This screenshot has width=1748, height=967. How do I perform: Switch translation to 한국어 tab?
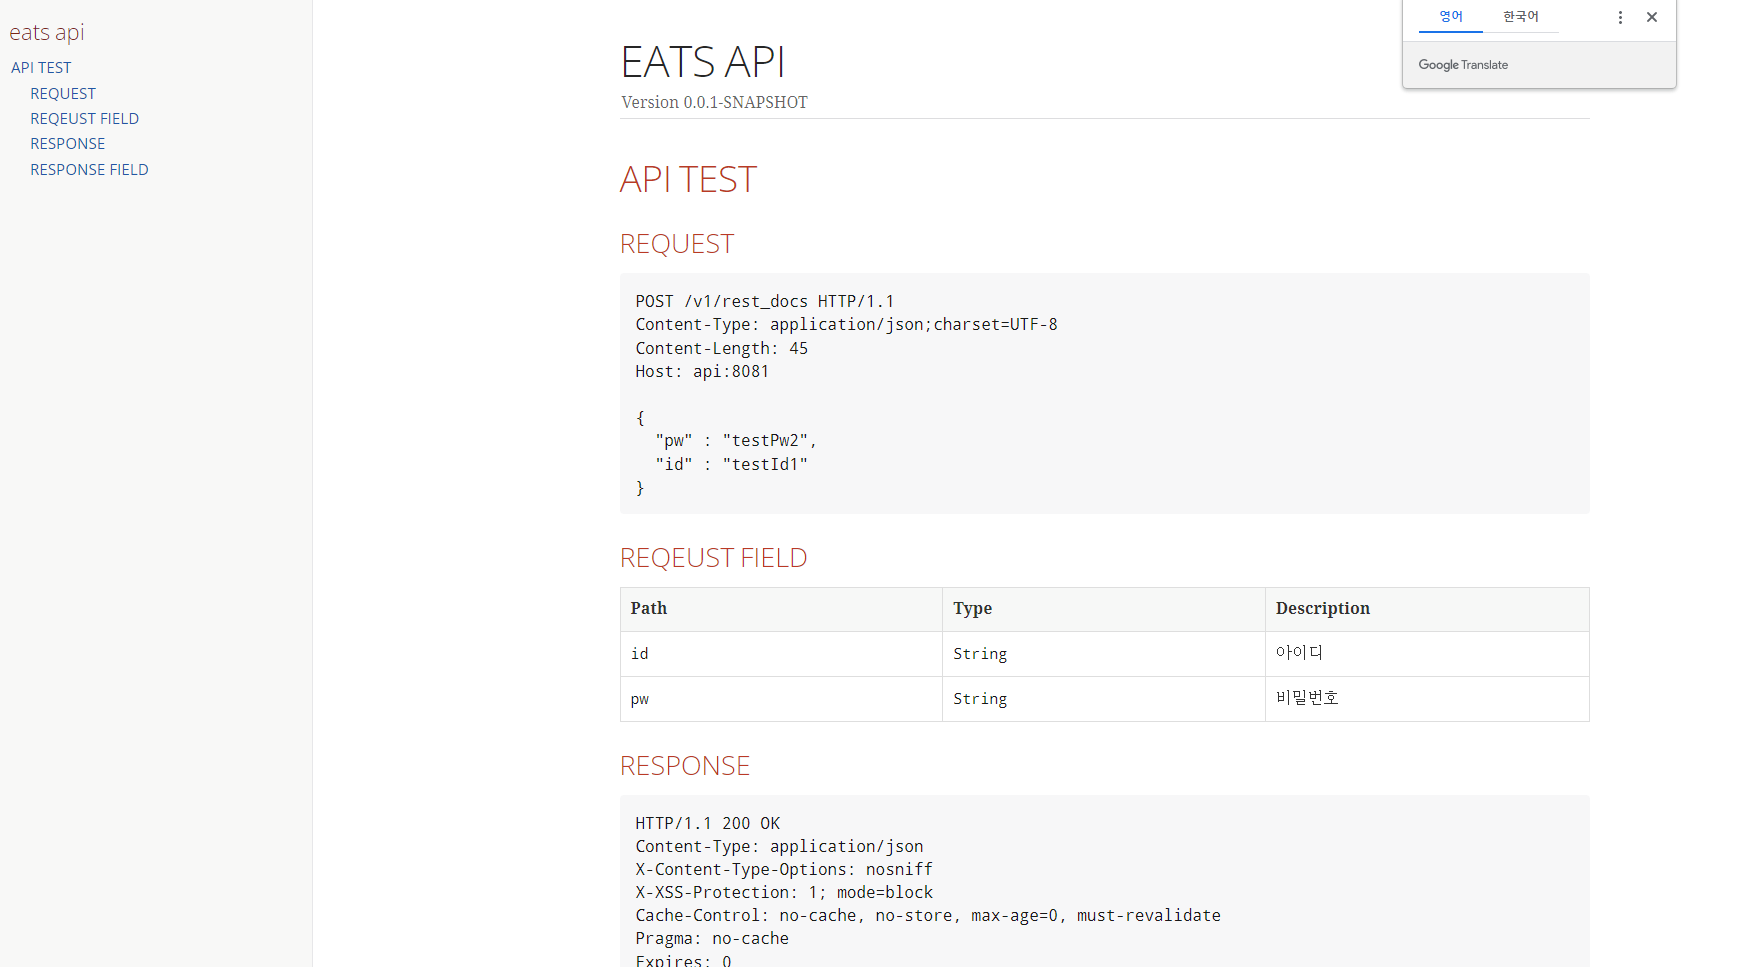point(1520,17)
